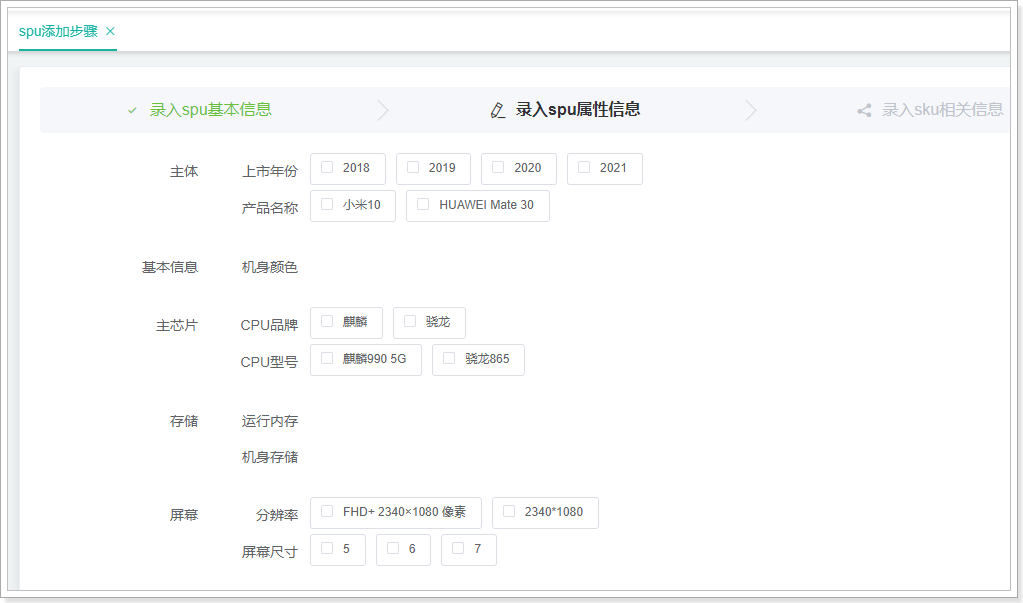Screen dimensions: 1023x603
Task: Click the 主体 group heading
Action: [184, 172]
